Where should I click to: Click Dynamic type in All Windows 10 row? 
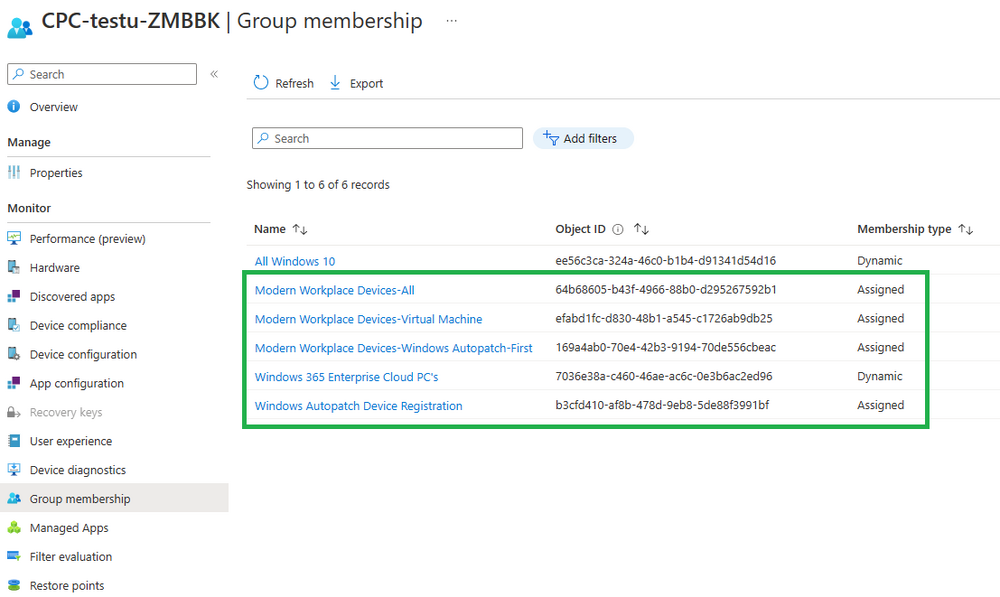tap(879, 260)
